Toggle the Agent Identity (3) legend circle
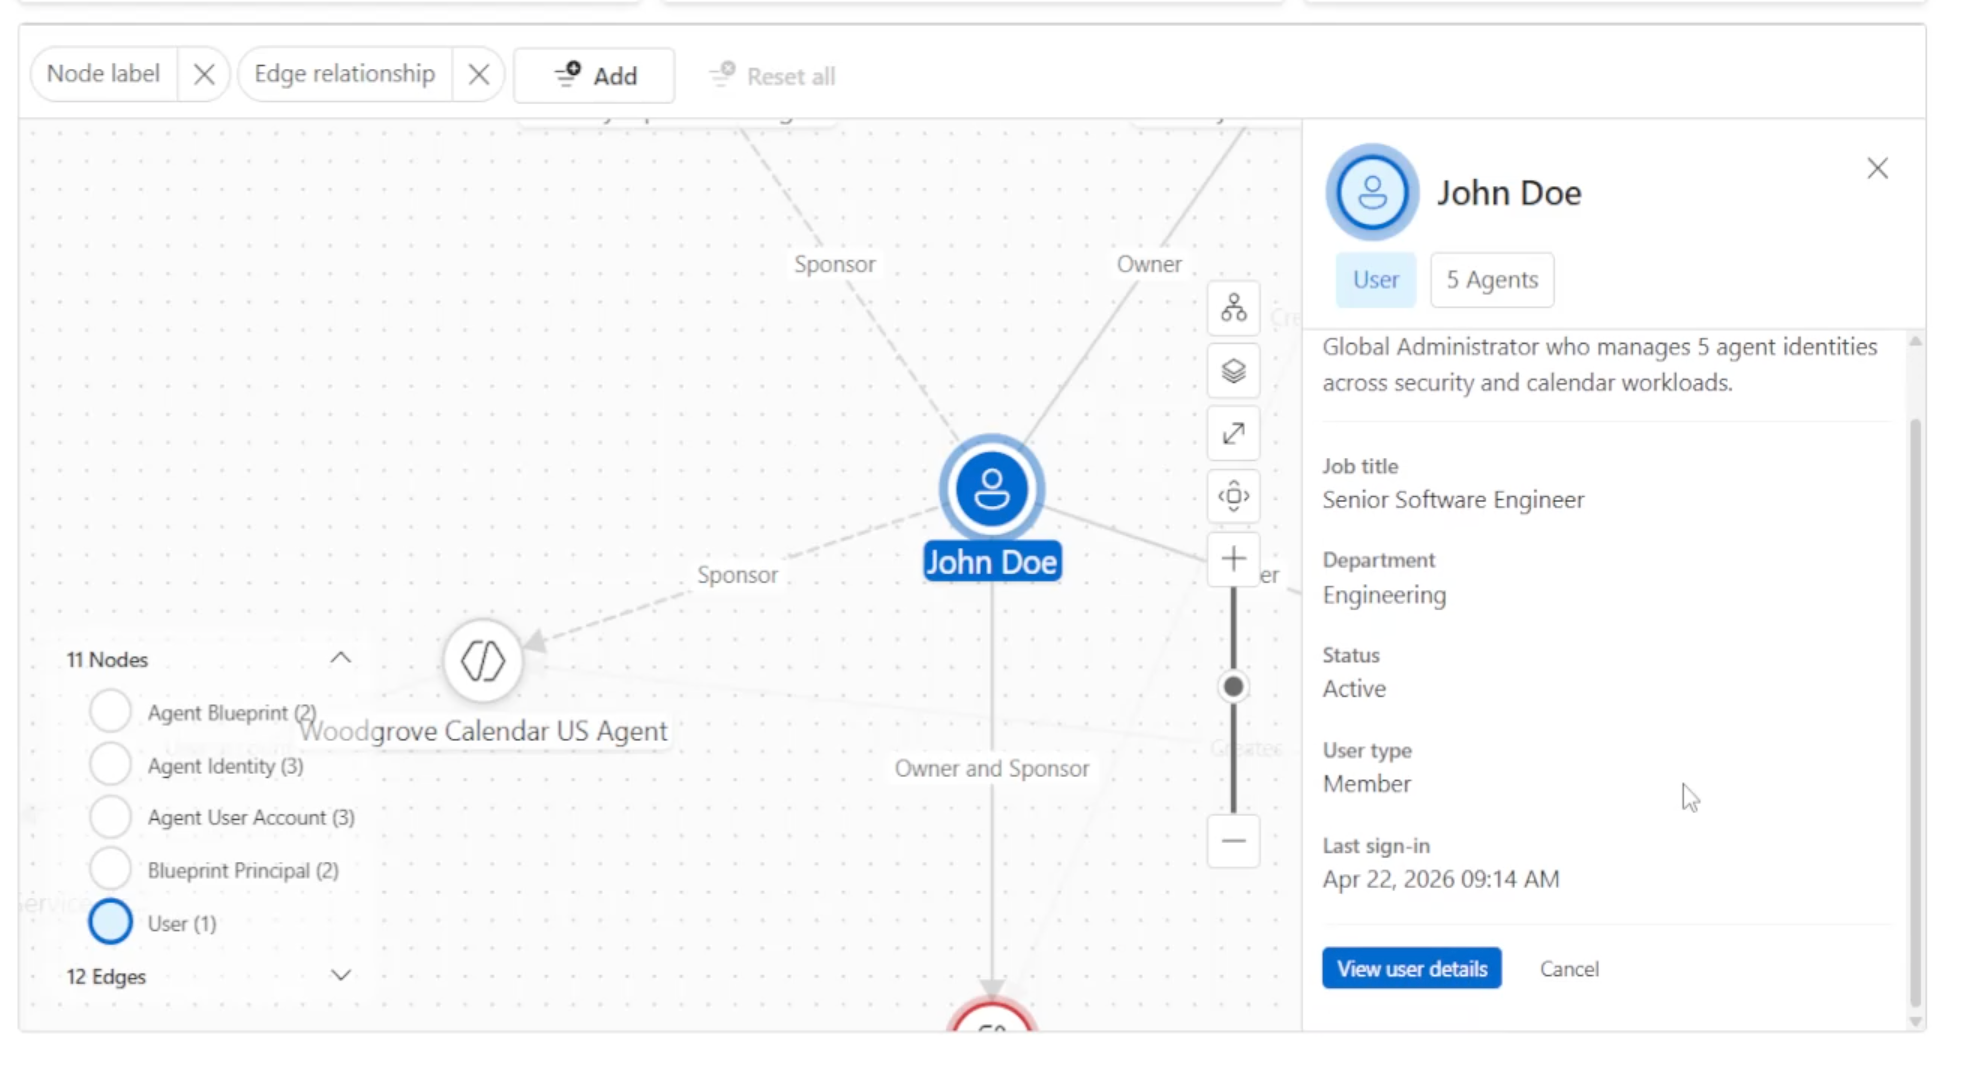This screenshot has height=1090, width=1985. click(x=110, y=765)
